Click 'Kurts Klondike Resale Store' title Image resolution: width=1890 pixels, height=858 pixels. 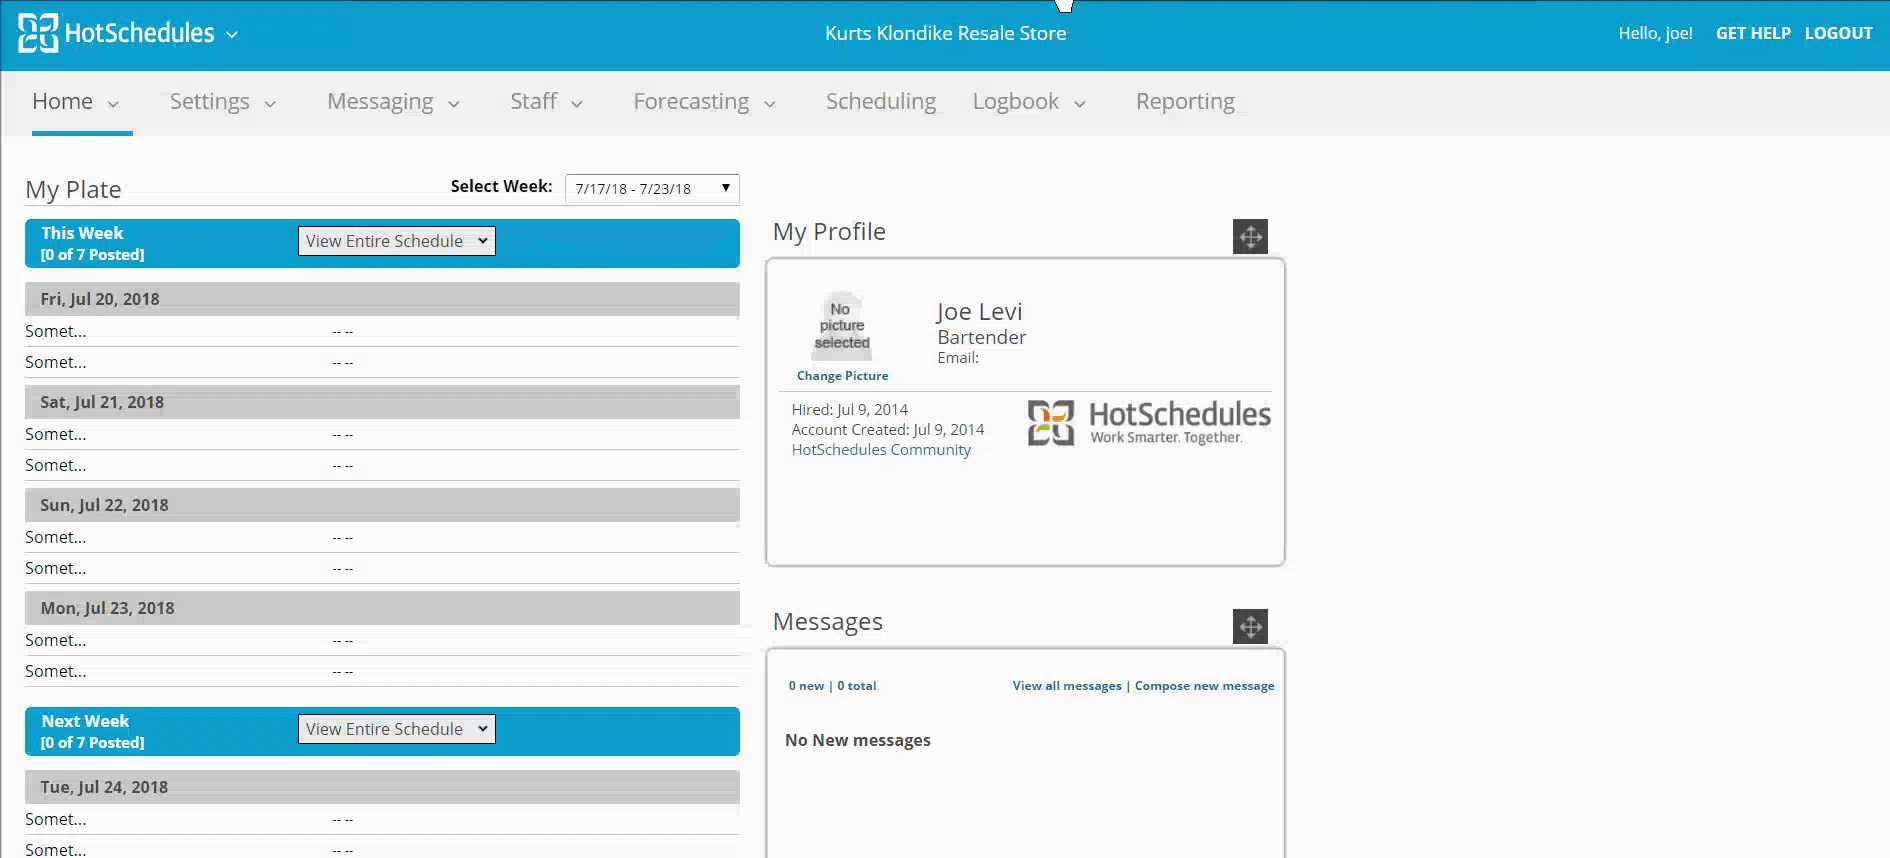click(945, 33)
